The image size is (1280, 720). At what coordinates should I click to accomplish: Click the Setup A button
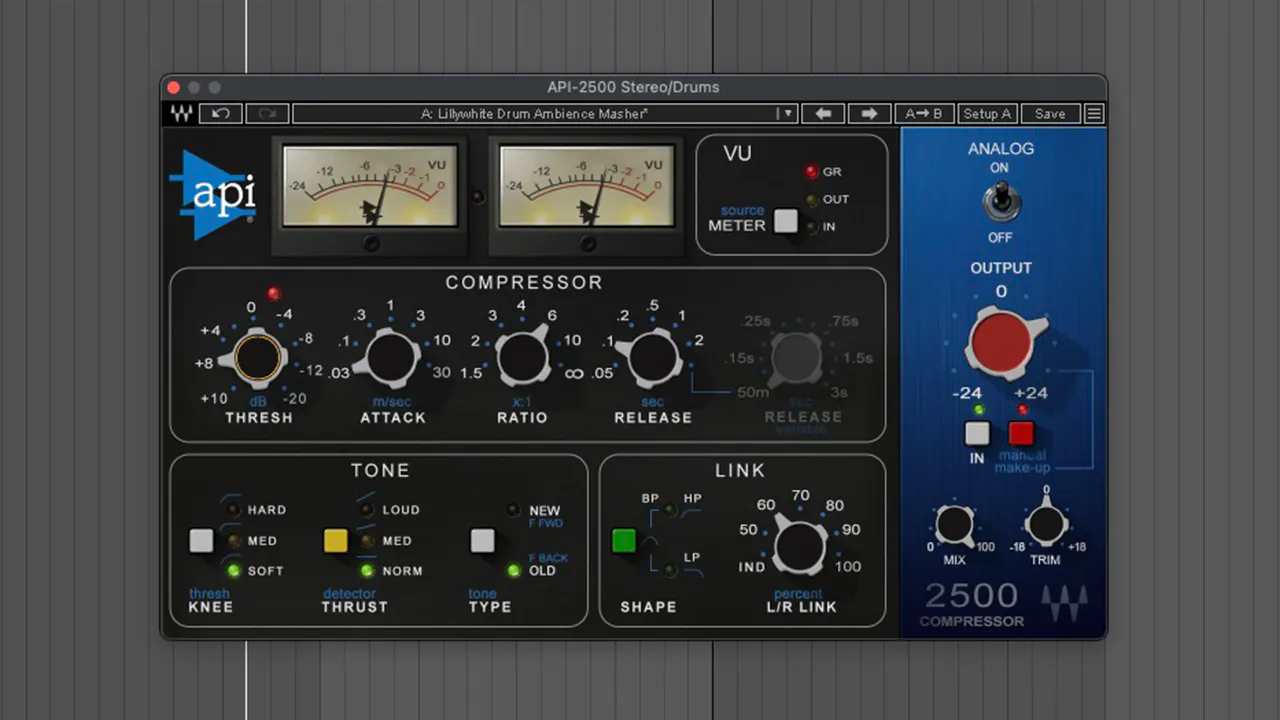(x=986, y=114)
